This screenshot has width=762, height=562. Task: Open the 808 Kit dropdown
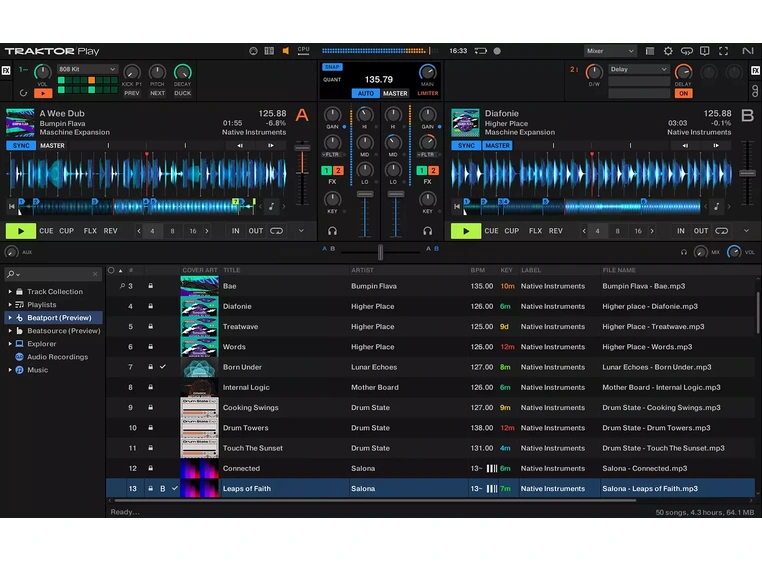87,69
